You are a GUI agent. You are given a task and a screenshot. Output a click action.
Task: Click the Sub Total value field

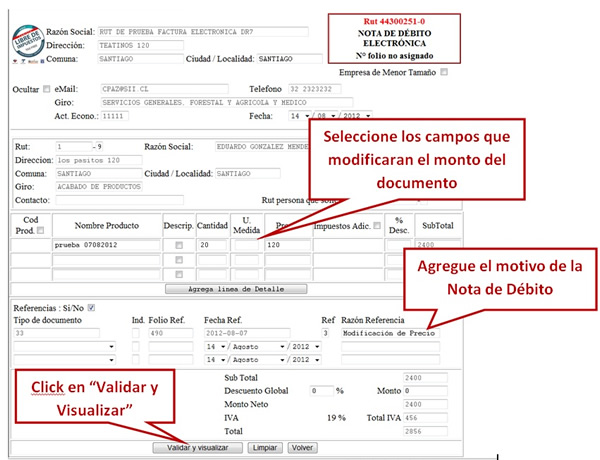[x=425, y=378]
